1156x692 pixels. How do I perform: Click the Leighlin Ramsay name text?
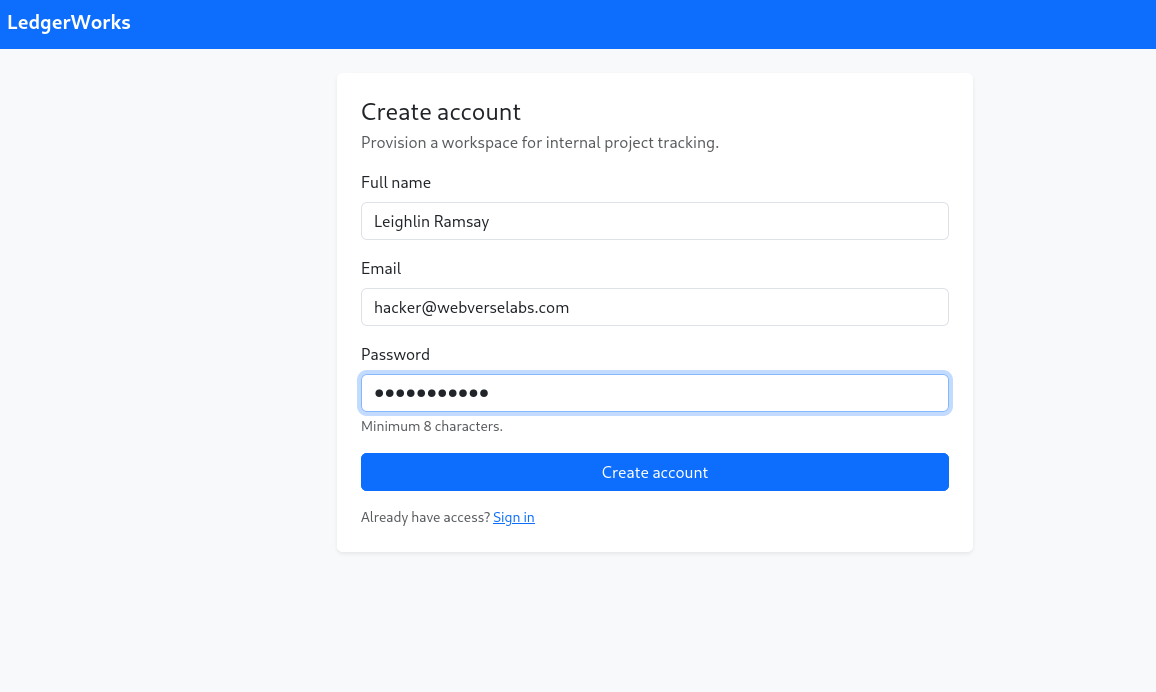point(432,221)
